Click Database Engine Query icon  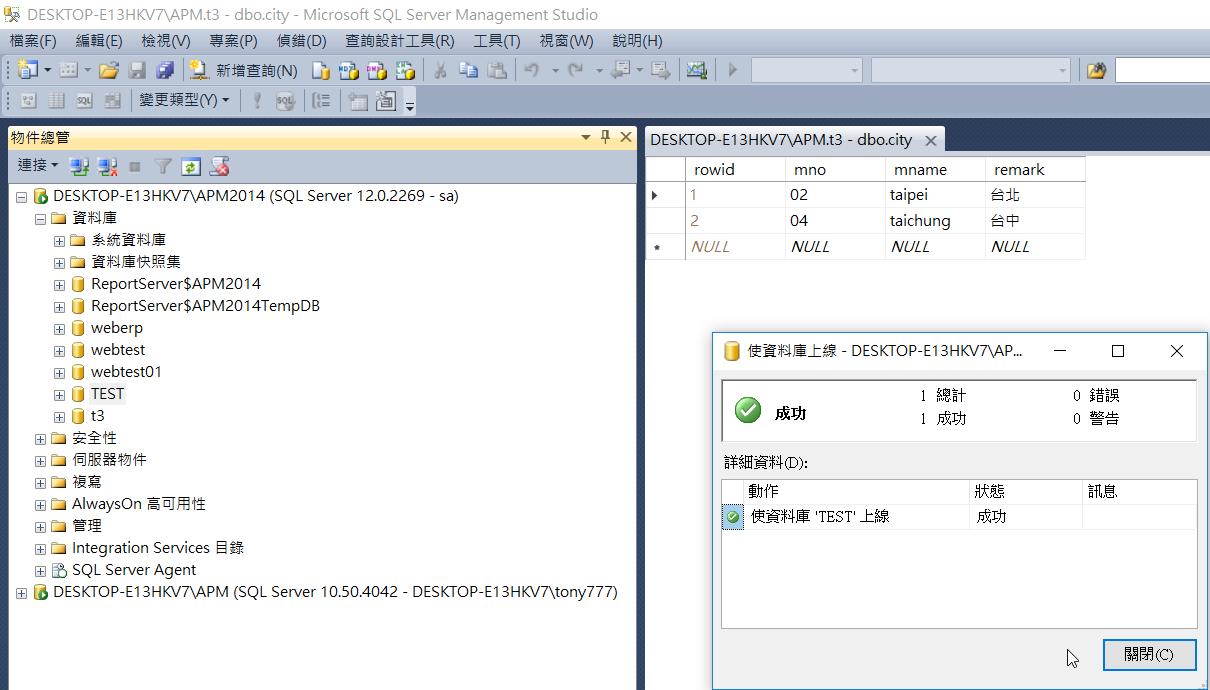321,70
